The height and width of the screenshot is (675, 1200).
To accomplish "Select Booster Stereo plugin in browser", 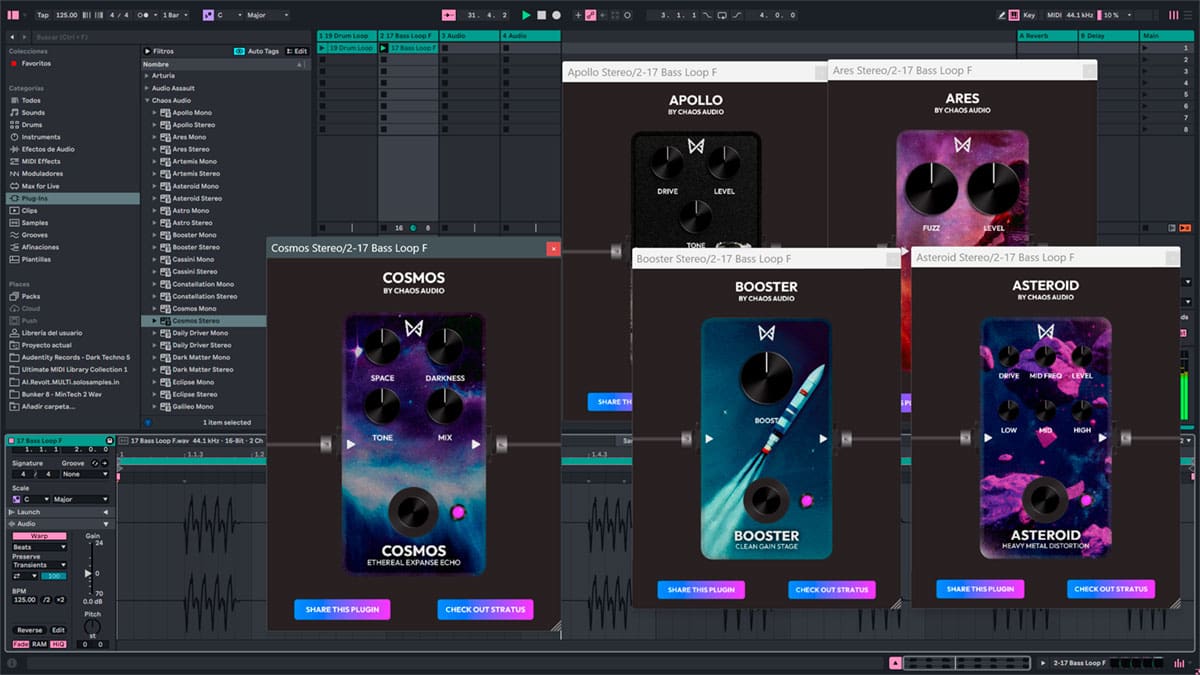I will pyautogui.click(x=196, y=247).
